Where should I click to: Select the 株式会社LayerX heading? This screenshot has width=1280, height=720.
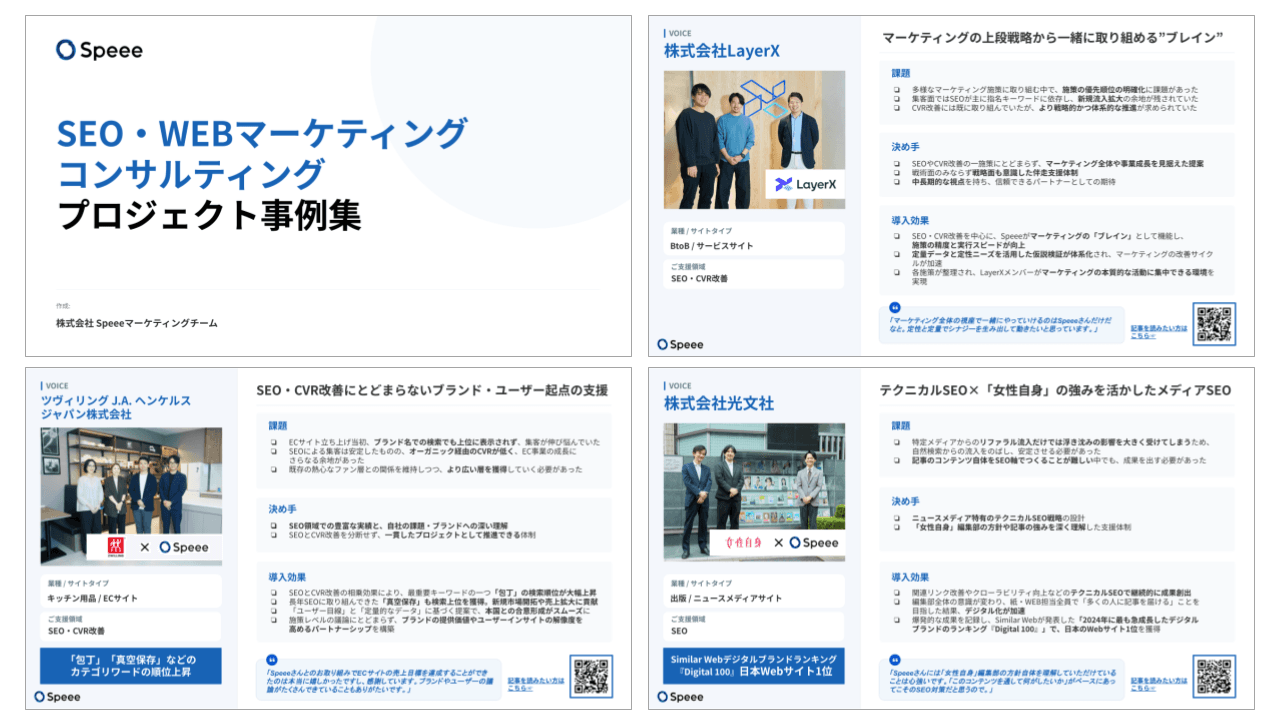click(722, 51)
